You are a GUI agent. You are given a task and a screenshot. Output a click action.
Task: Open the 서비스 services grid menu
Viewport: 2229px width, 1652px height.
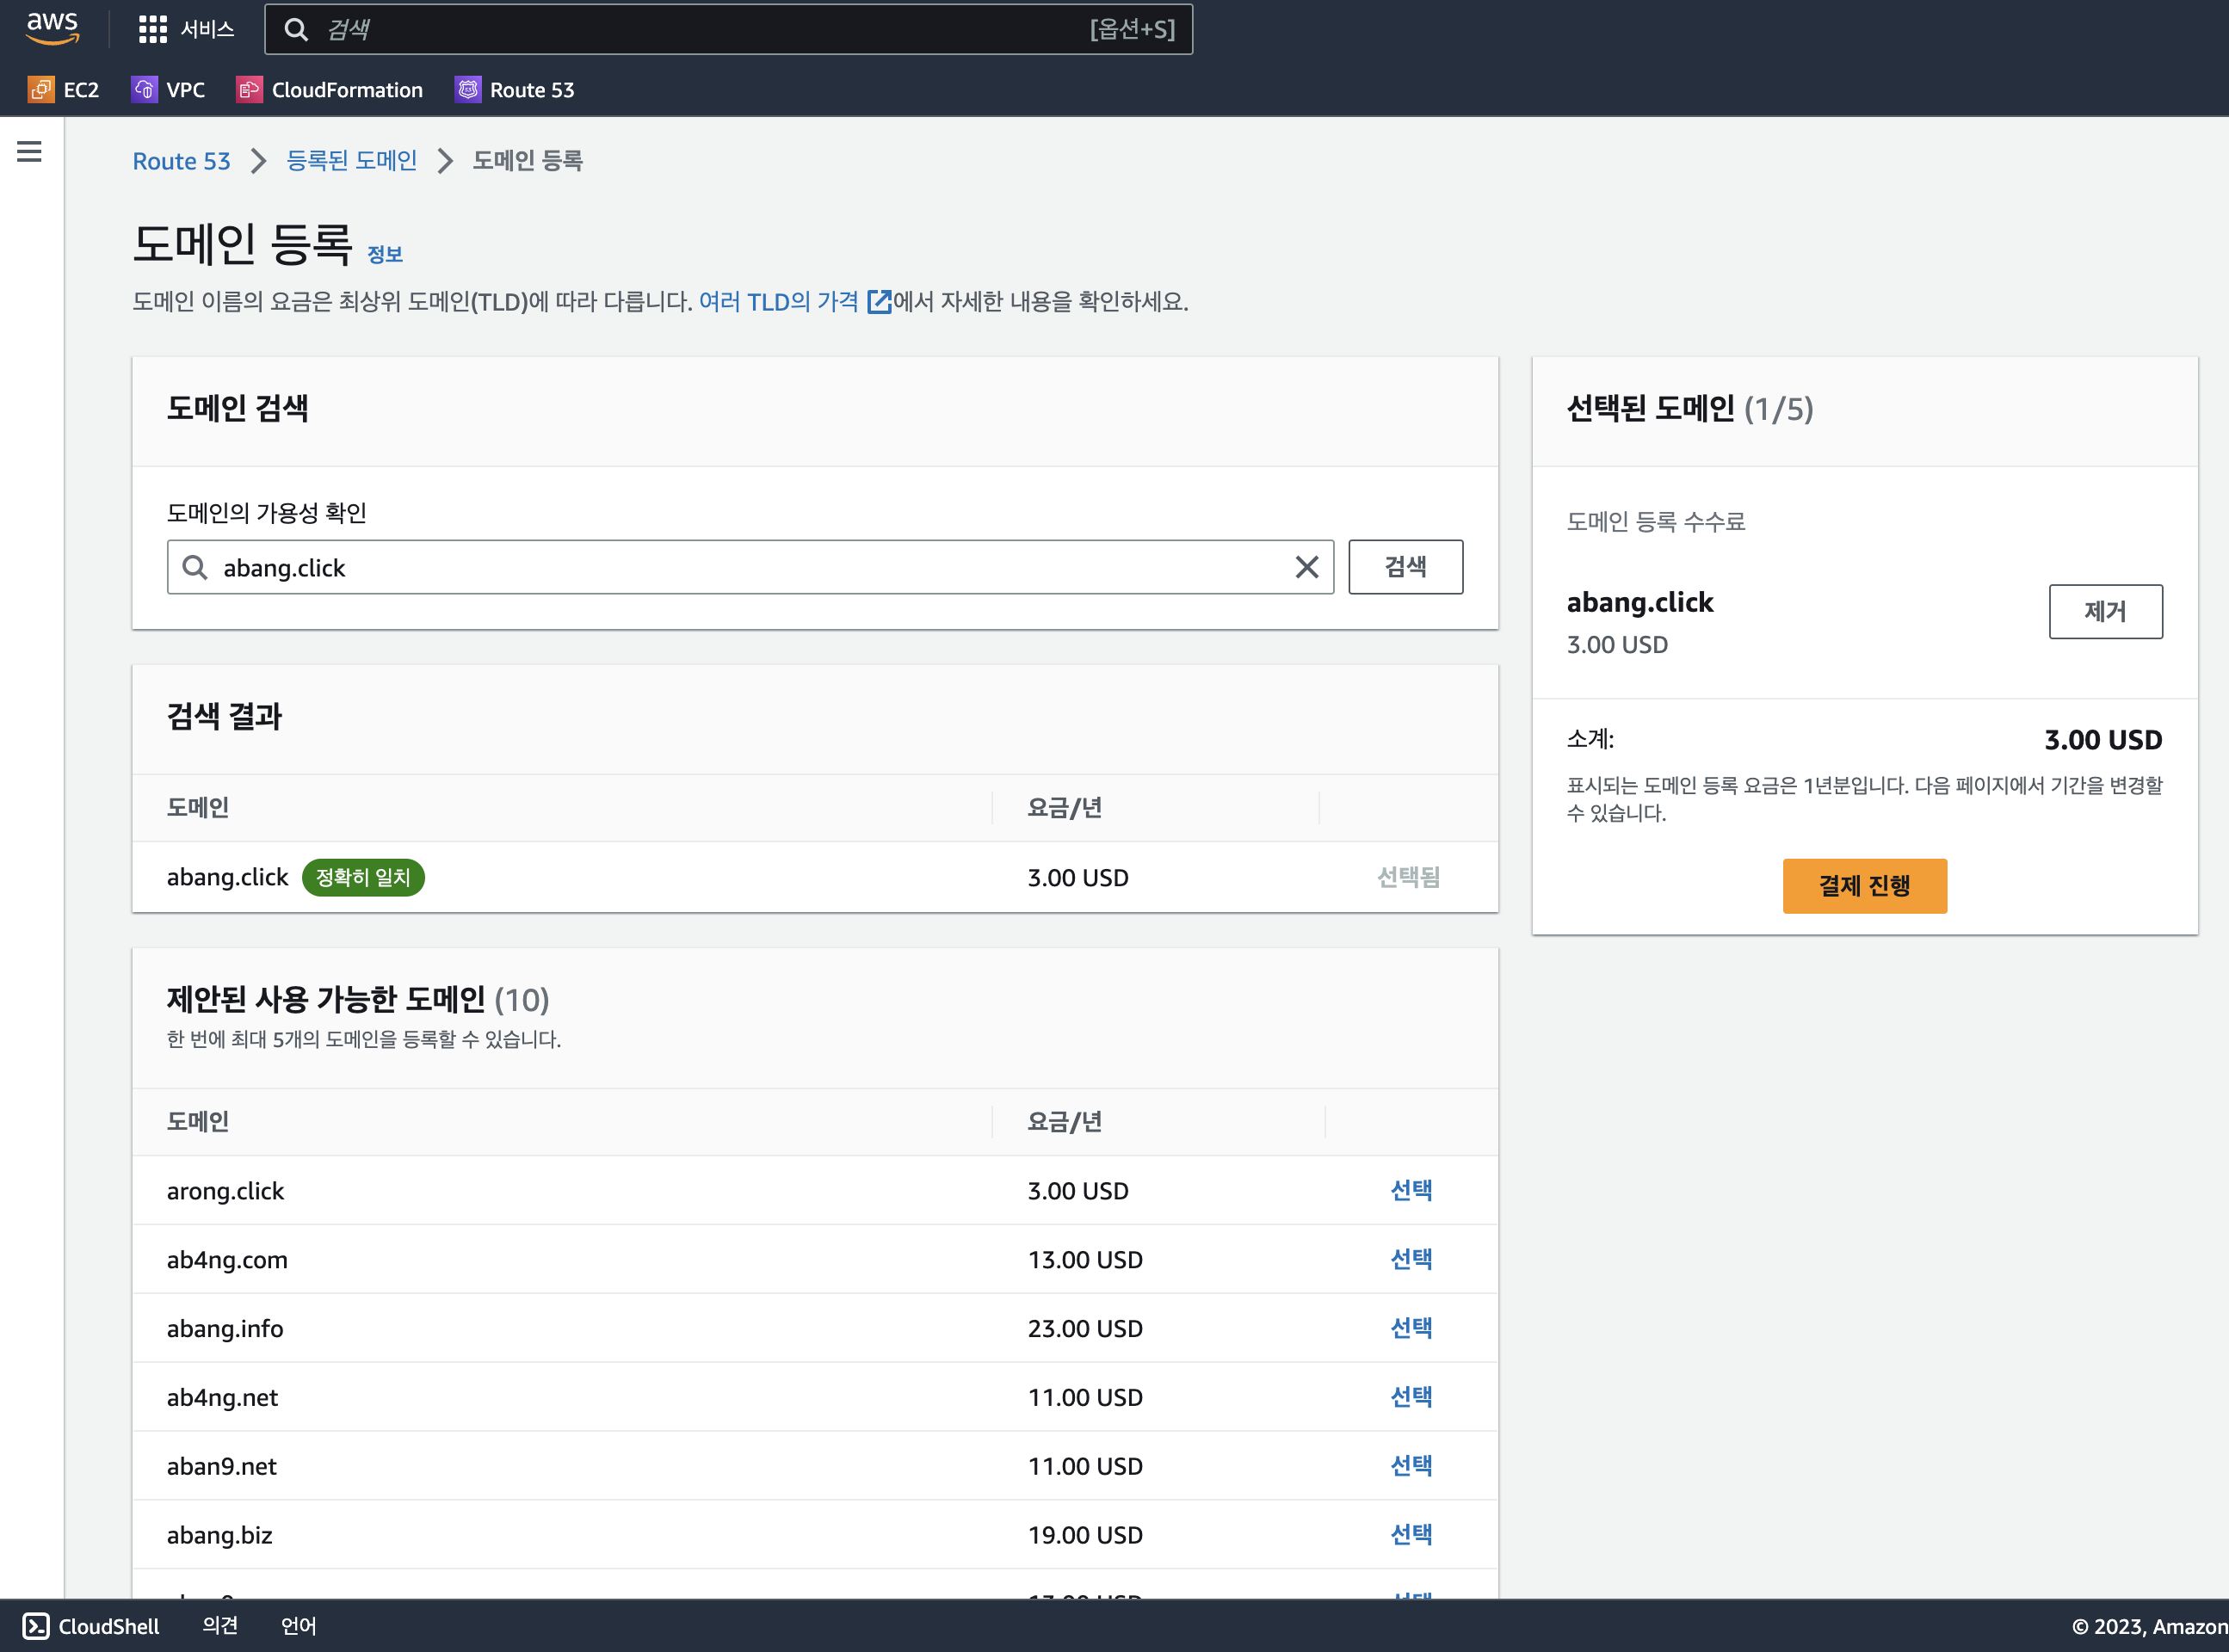tap(186, 29)
